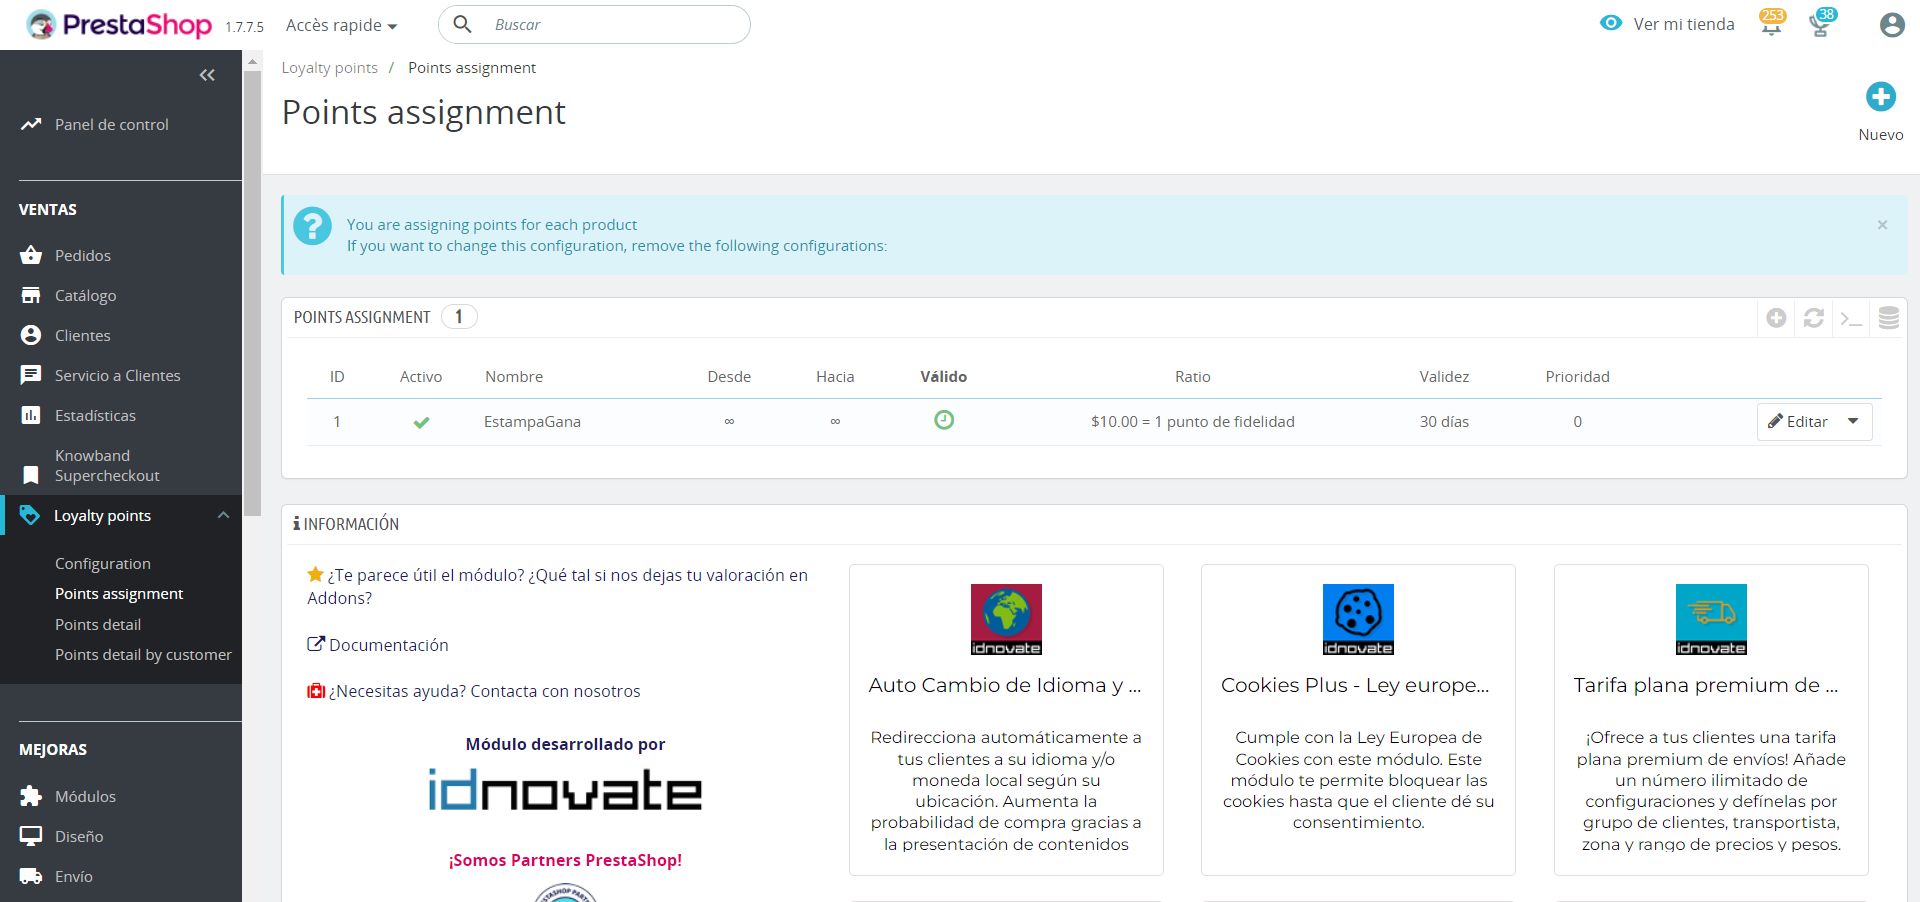Image resolution: width=1920 pixels, height=902 pixels.
Task: Open the Clientes menu
Action: (x=82, y=335)
